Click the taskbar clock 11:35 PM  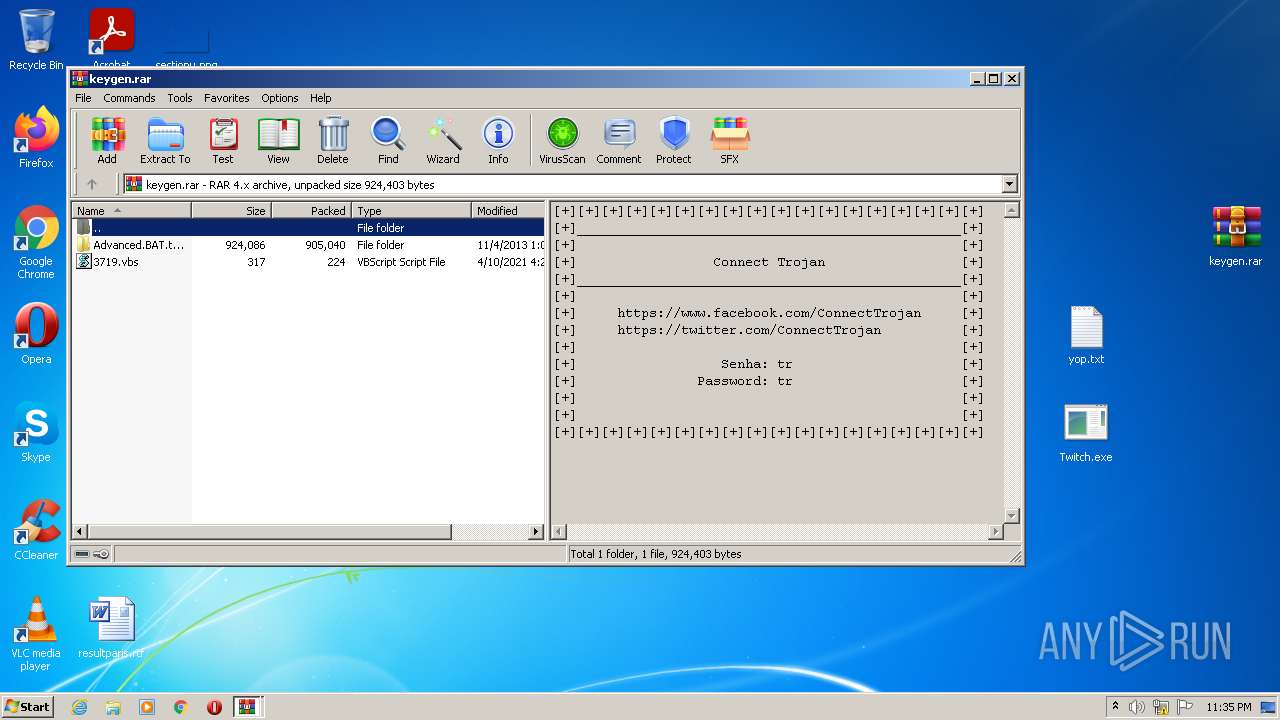(x=1228, y=707)
